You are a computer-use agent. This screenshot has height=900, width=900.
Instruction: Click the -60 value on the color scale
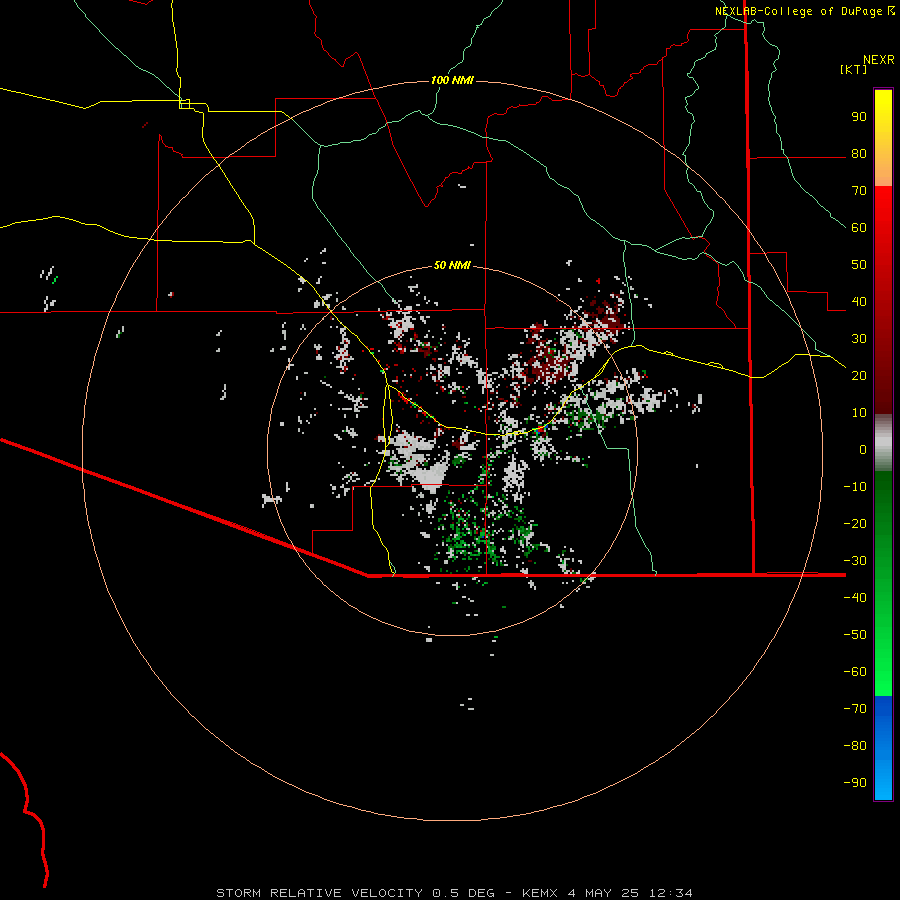coord(855,672)
